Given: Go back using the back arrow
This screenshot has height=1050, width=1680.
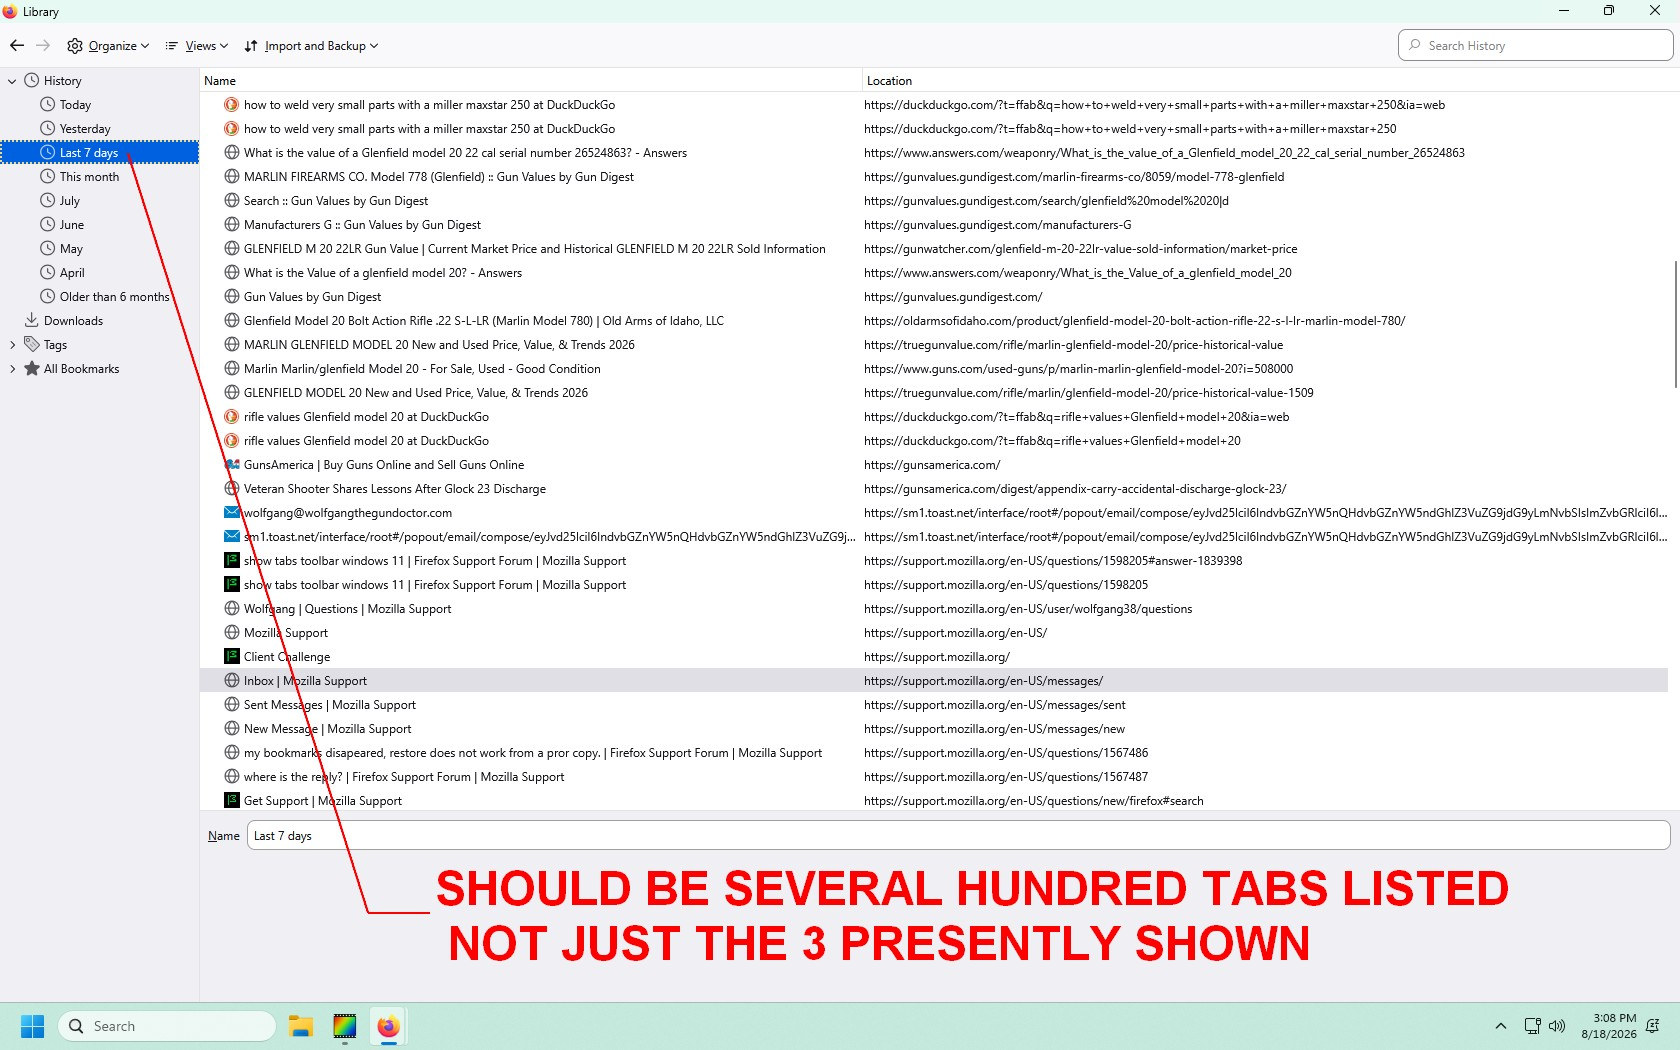Looking at the screenshot, I should [17, 46].
